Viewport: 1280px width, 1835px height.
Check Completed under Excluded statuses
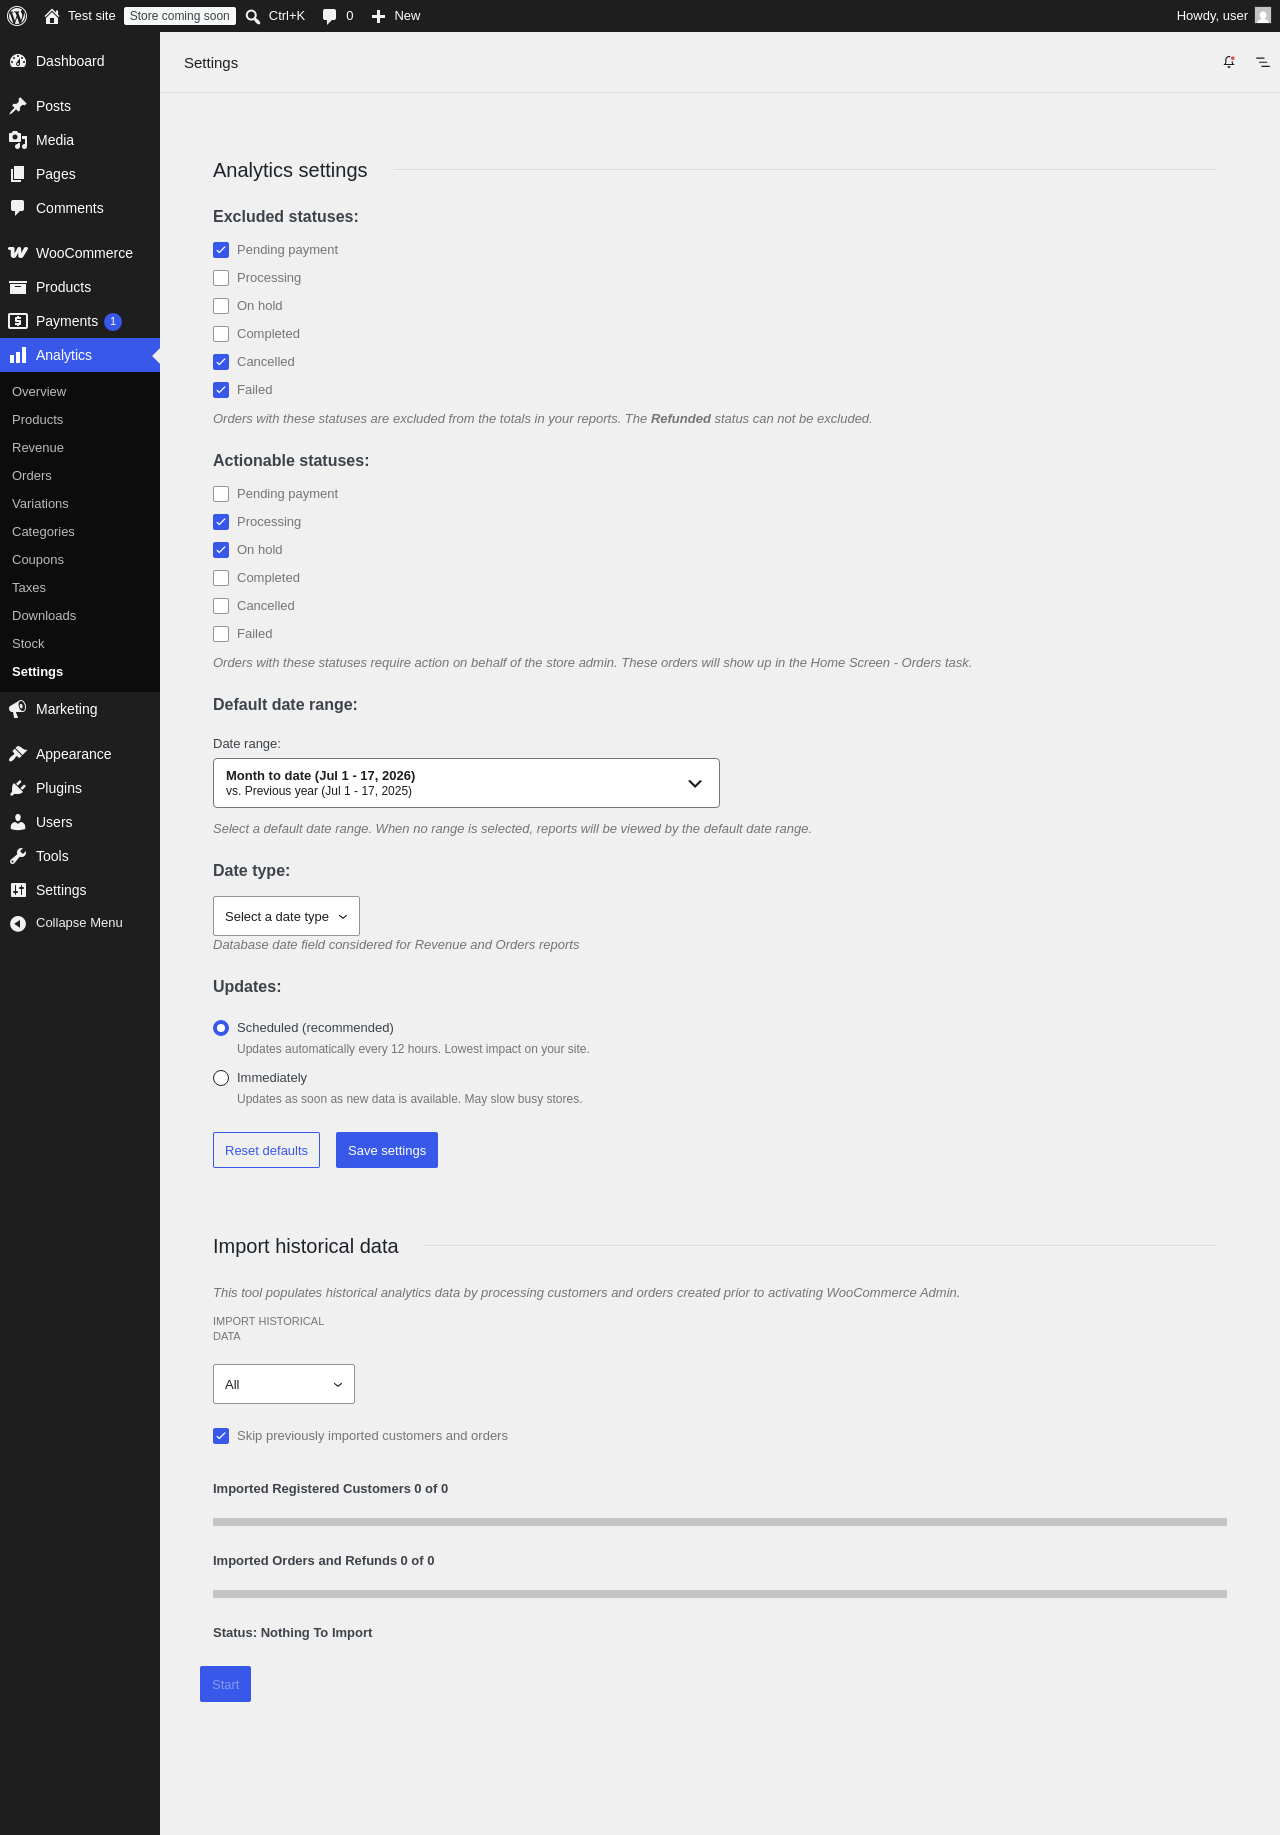point(221,334)
